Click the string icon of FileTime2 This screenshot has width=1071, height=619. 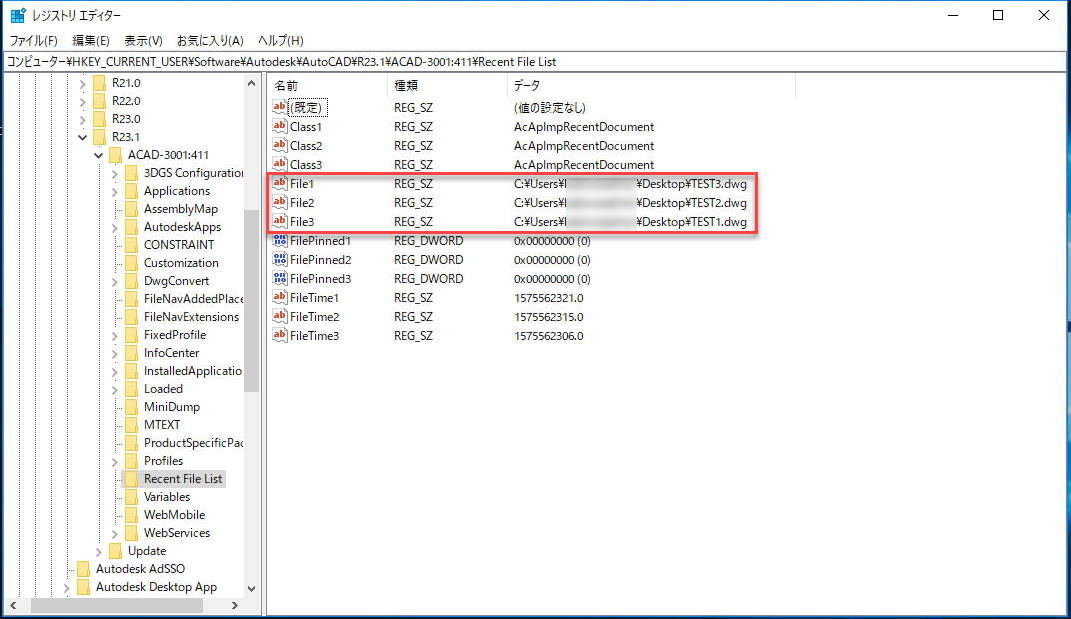(x=279, y=316)
